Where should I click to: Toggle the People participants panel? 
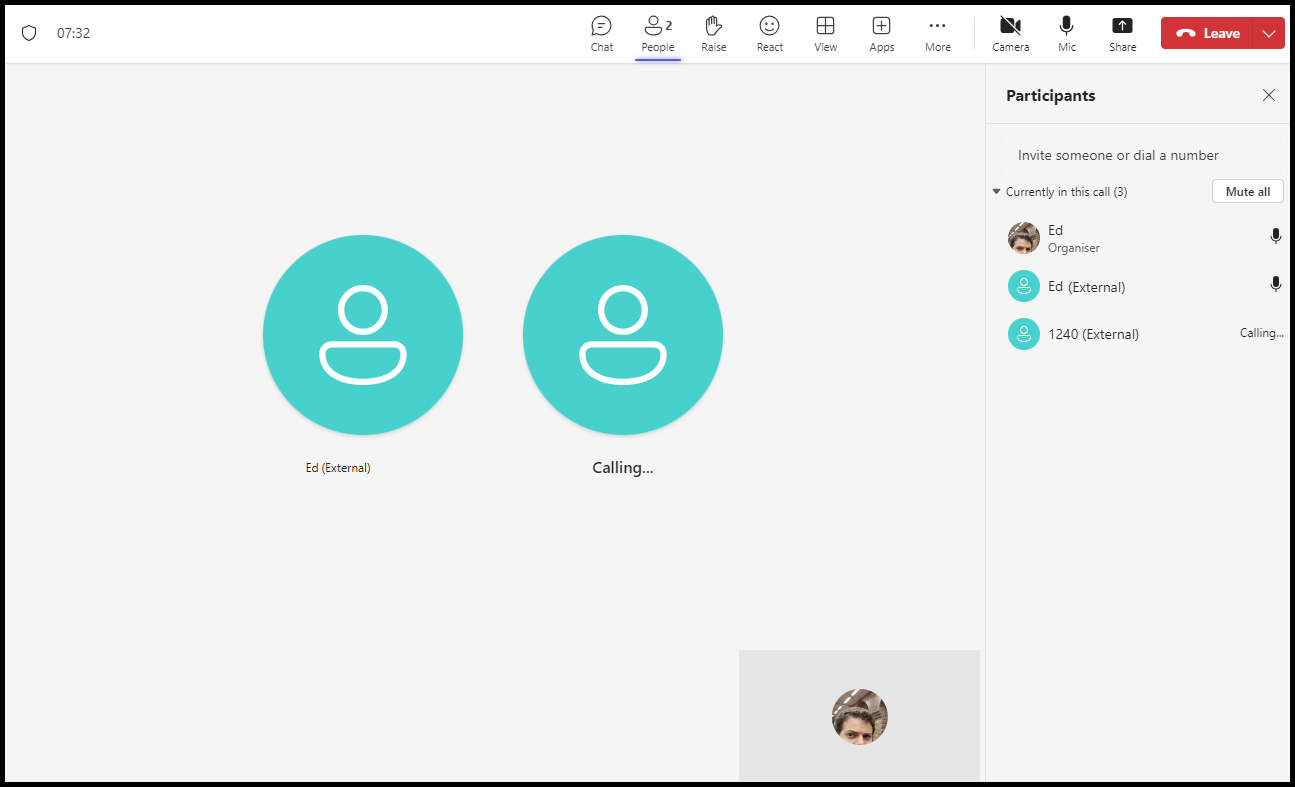pyautogui.click(x=658, y=33)
